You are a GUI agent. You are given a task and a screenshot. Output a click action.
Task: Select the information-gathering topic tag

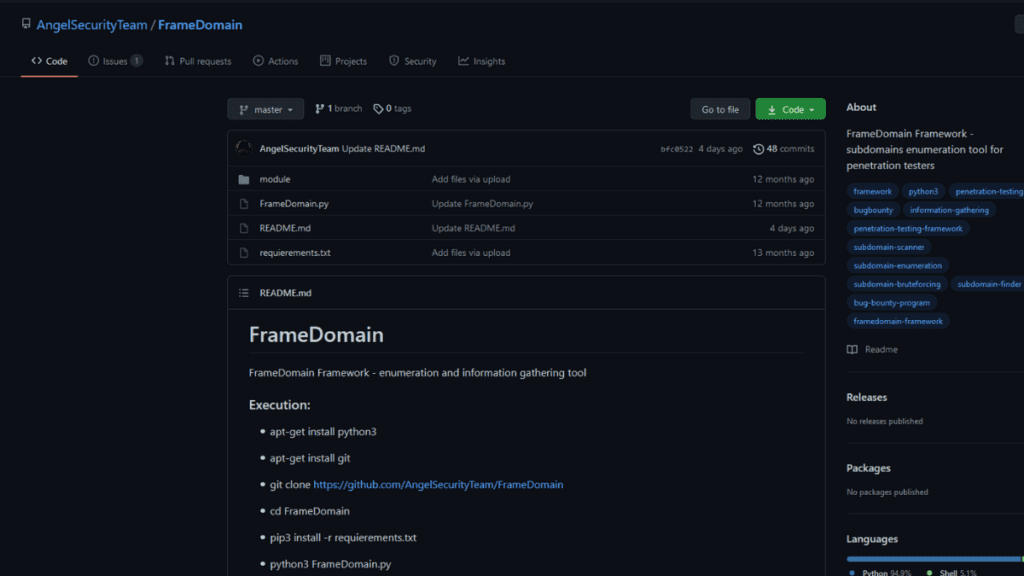pyautogui.click(x=949, y=210)
